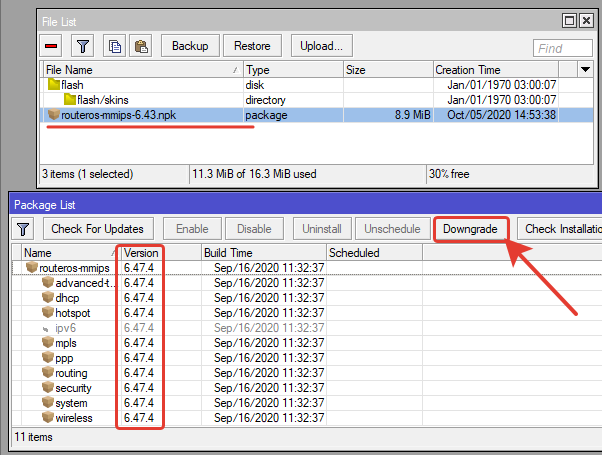Sort packages by Build Time header
The width and height of the screenshot is (602, 455).
(264, 253)
